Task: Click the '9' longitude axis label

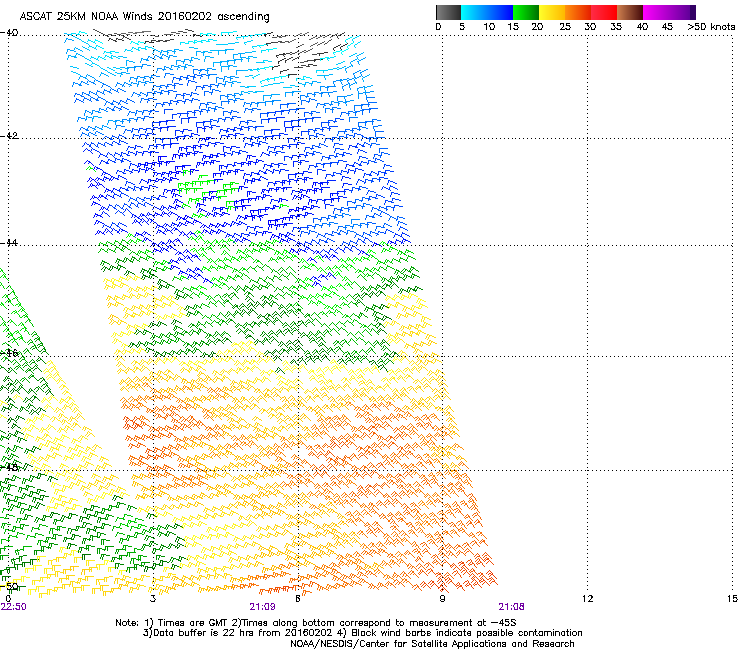Action: pyautogui.click(x=442, y=599)
